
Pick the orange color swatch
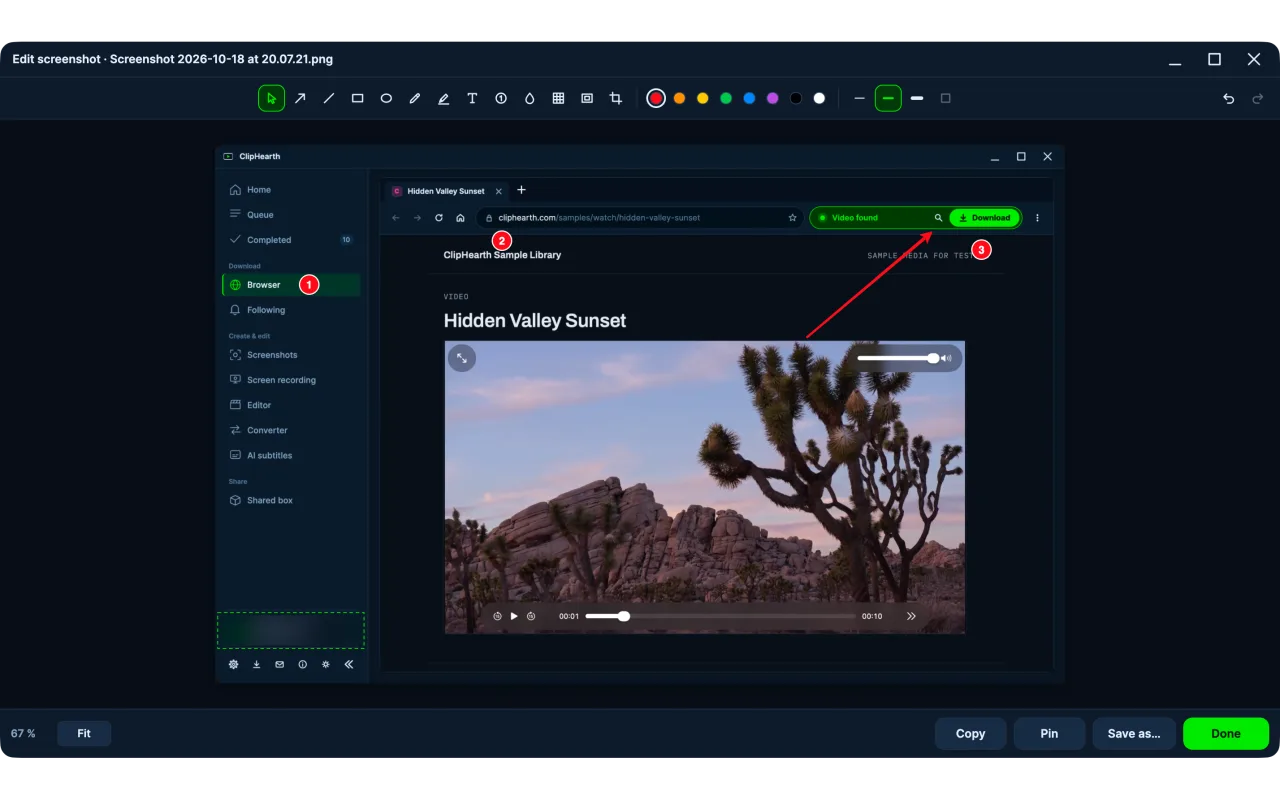point(679,98)
